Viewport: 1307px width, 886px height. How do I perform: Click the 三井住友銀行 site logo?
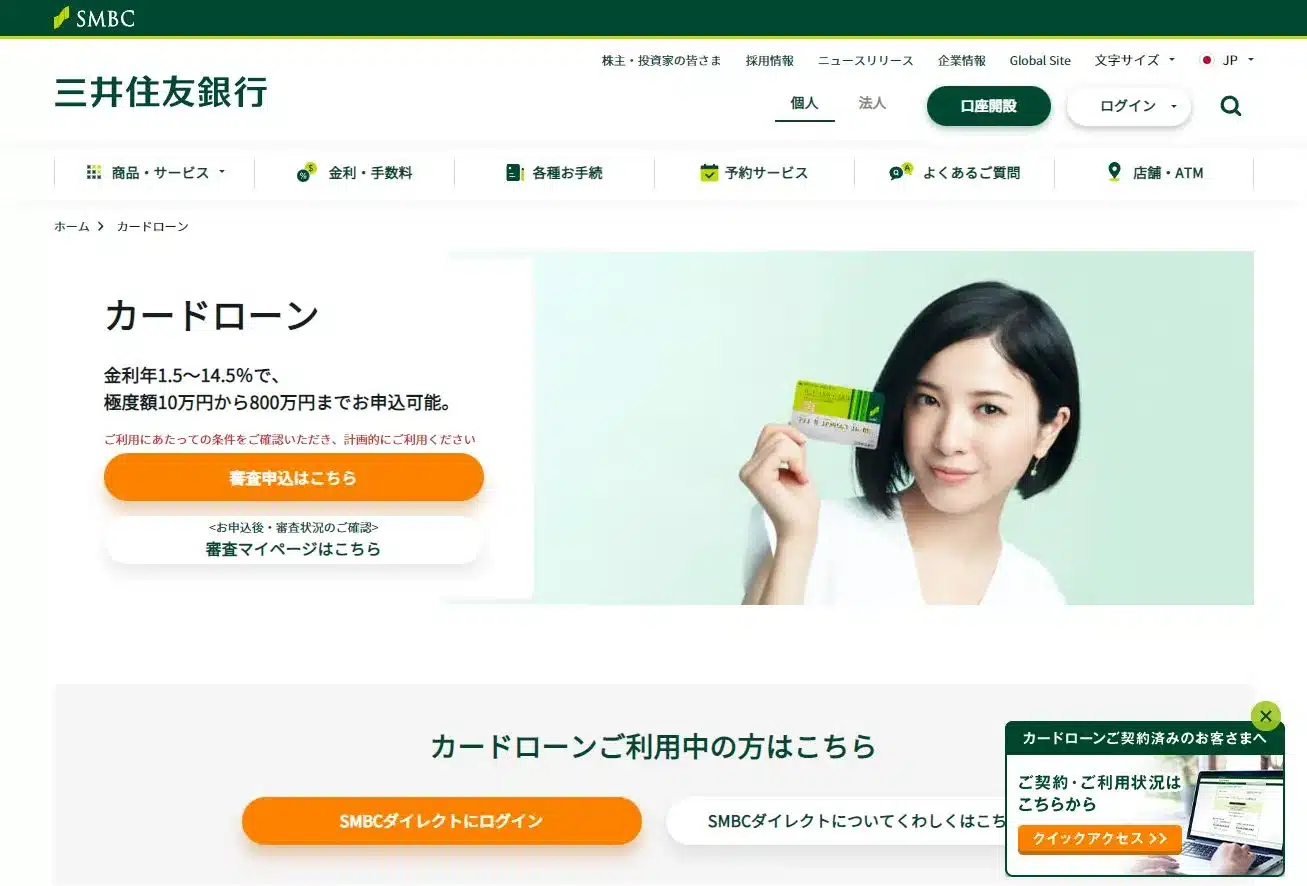click(x=161, y=91)
